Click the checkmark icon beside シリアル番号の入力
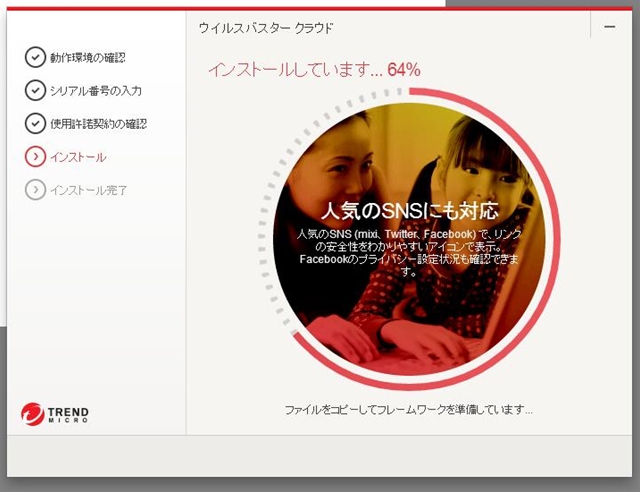Image resolution: width=640 pixels, height=492 pixels. (x=35, y=90)
